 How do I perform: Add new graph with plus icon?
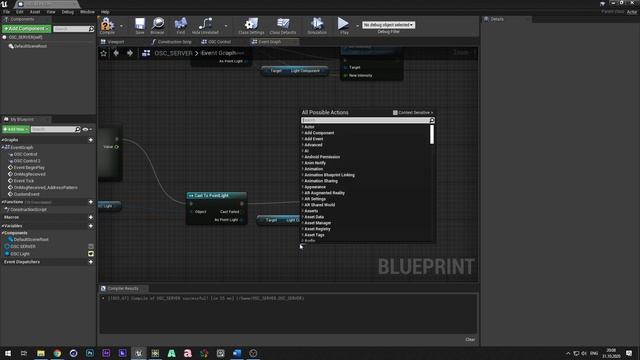(x=91, y=140)
